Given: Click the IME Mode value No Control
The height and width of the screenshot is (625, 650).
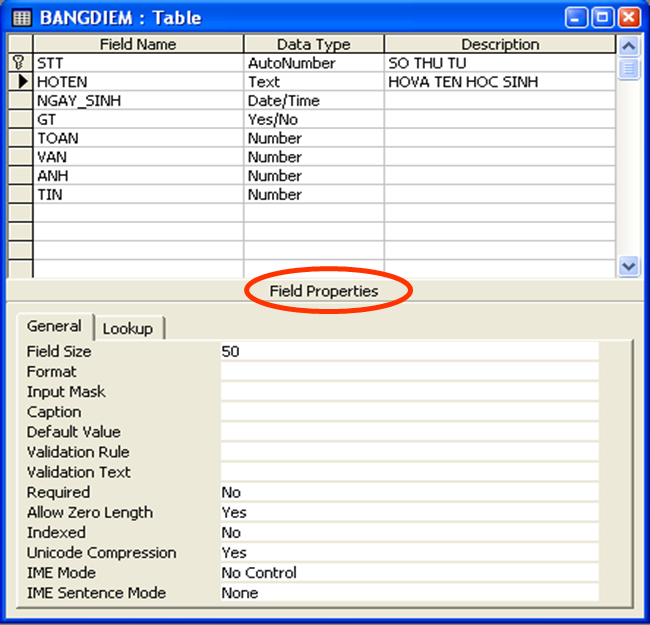Looking at the screenshot, I should pos(410,572).
